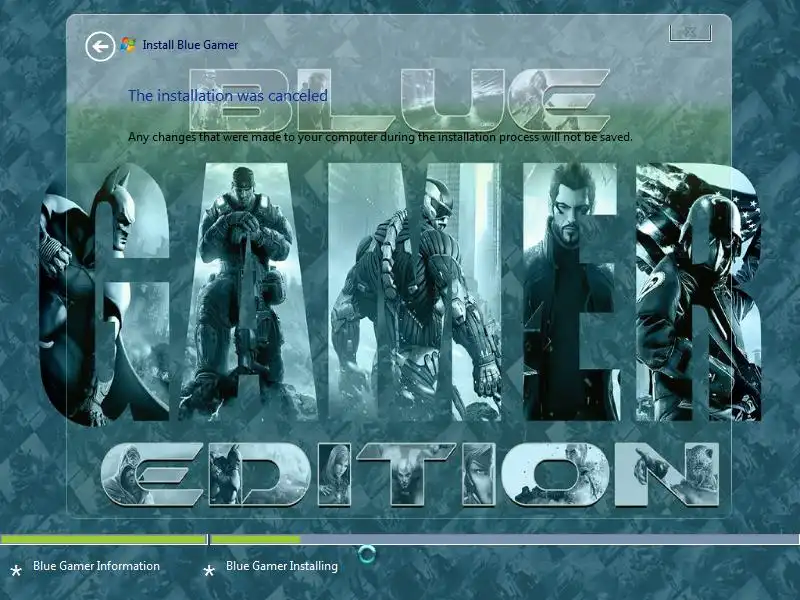Click the Windows flag setup icon
This screenshot has height=600, width=800.
(128, 44)
